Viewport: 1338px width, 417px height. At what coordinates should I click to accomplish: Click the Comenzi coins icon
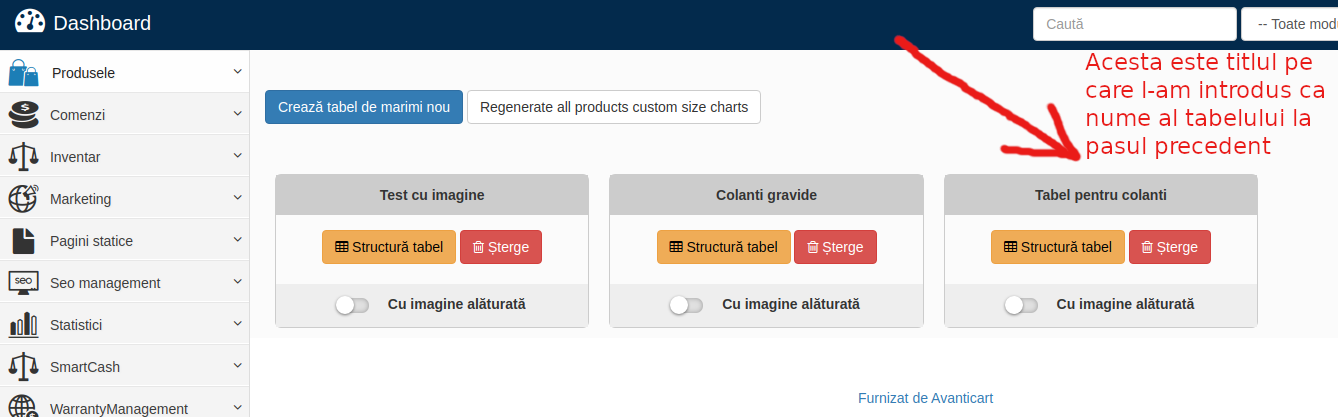coord(23,115)
